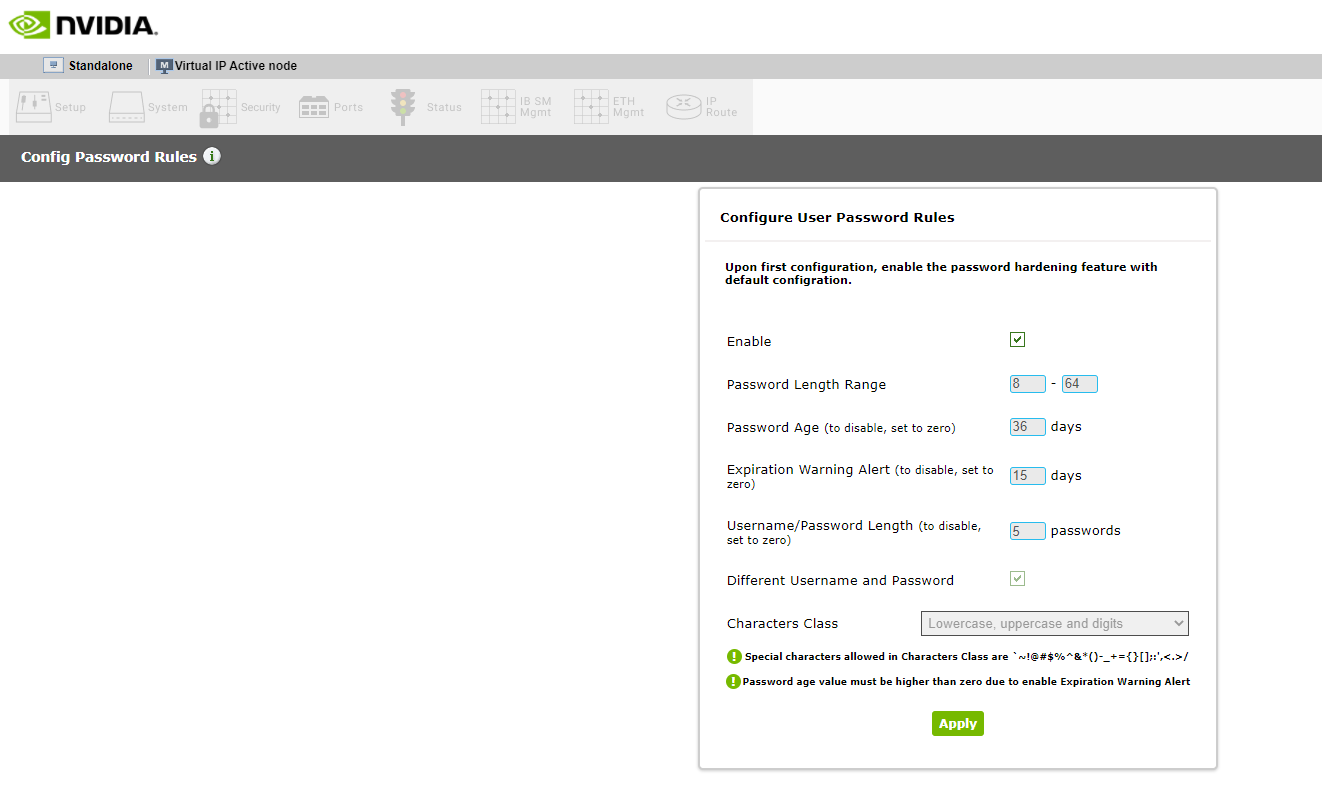Select the Password Age days field
The width and height of the screenshot is (1322, 808).
coord(1027,427)
